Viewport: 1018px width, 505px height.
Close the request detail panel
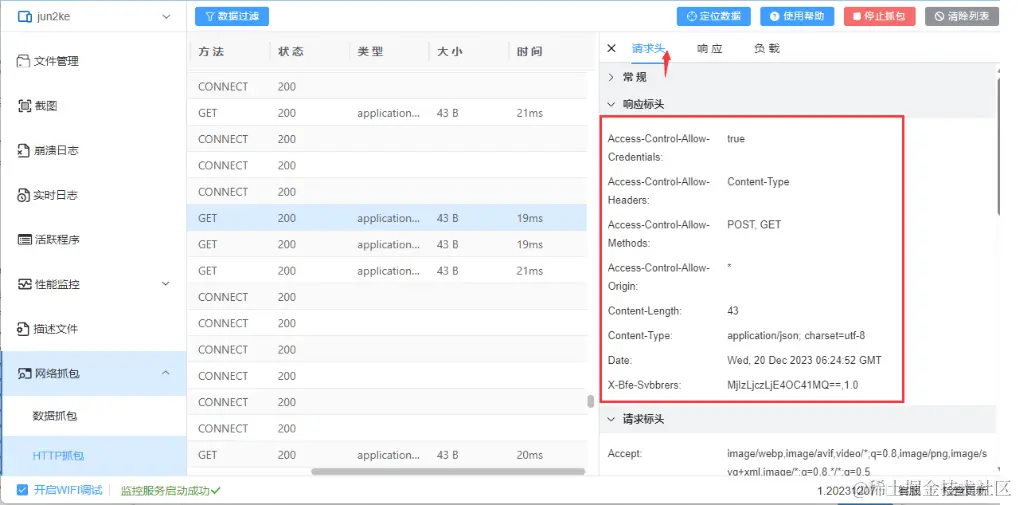pos(611,48)
